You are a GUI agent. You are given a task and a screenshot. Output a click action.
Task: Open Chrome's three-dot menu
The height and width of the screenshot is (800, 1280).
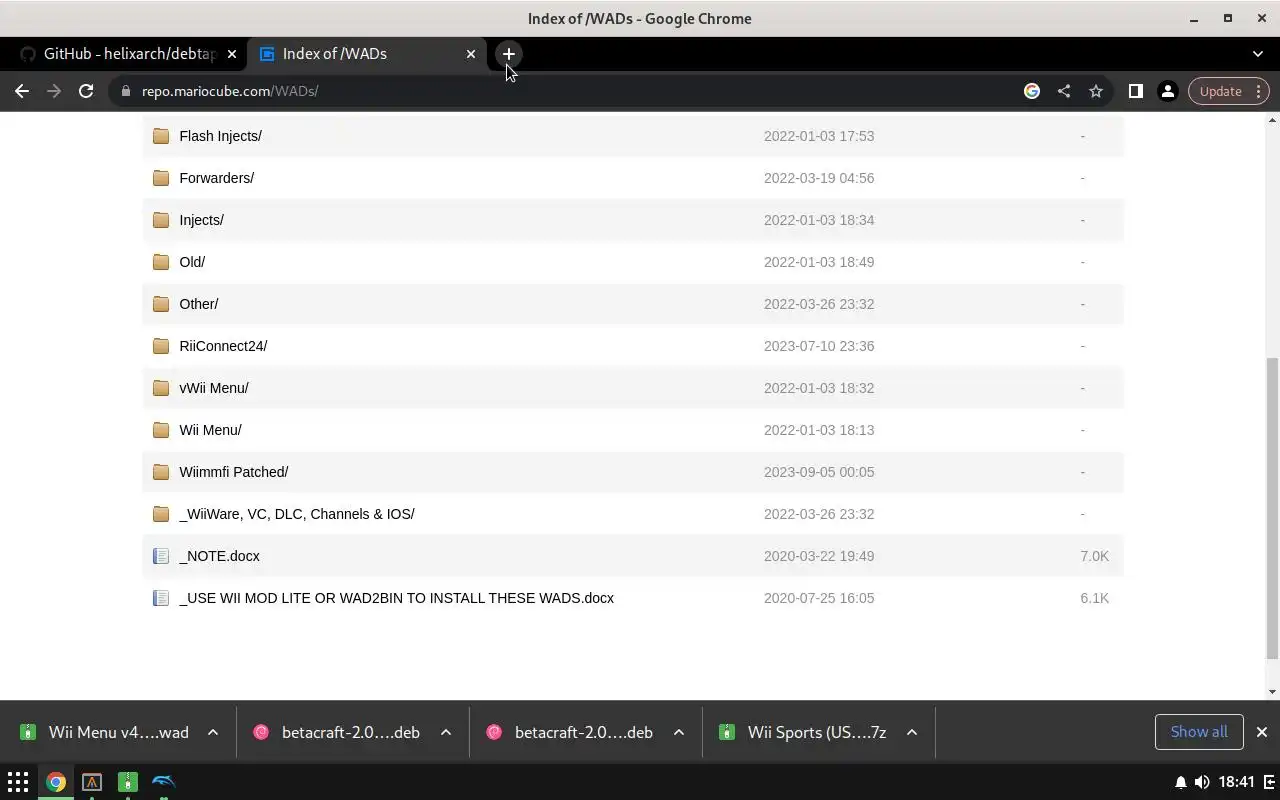1259,91
